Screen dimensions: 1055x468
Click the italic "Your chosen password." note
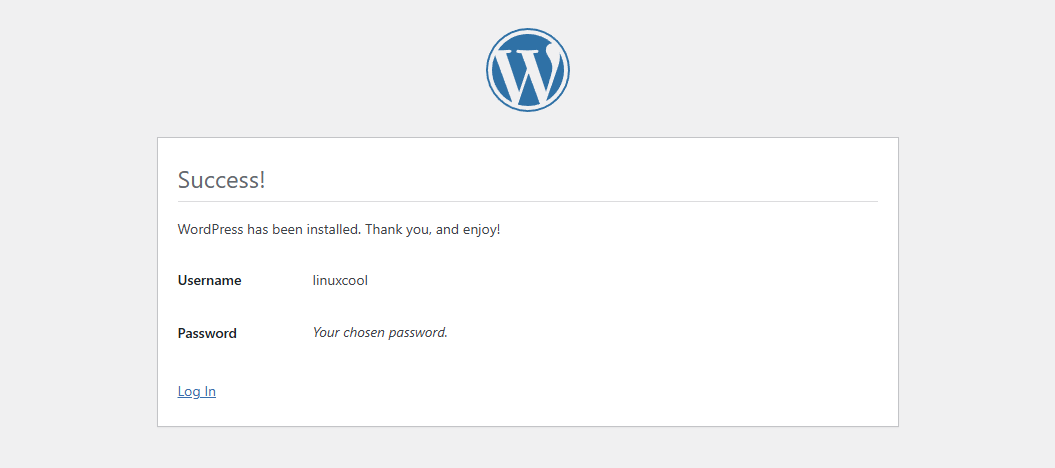click(x=380, y=332)
